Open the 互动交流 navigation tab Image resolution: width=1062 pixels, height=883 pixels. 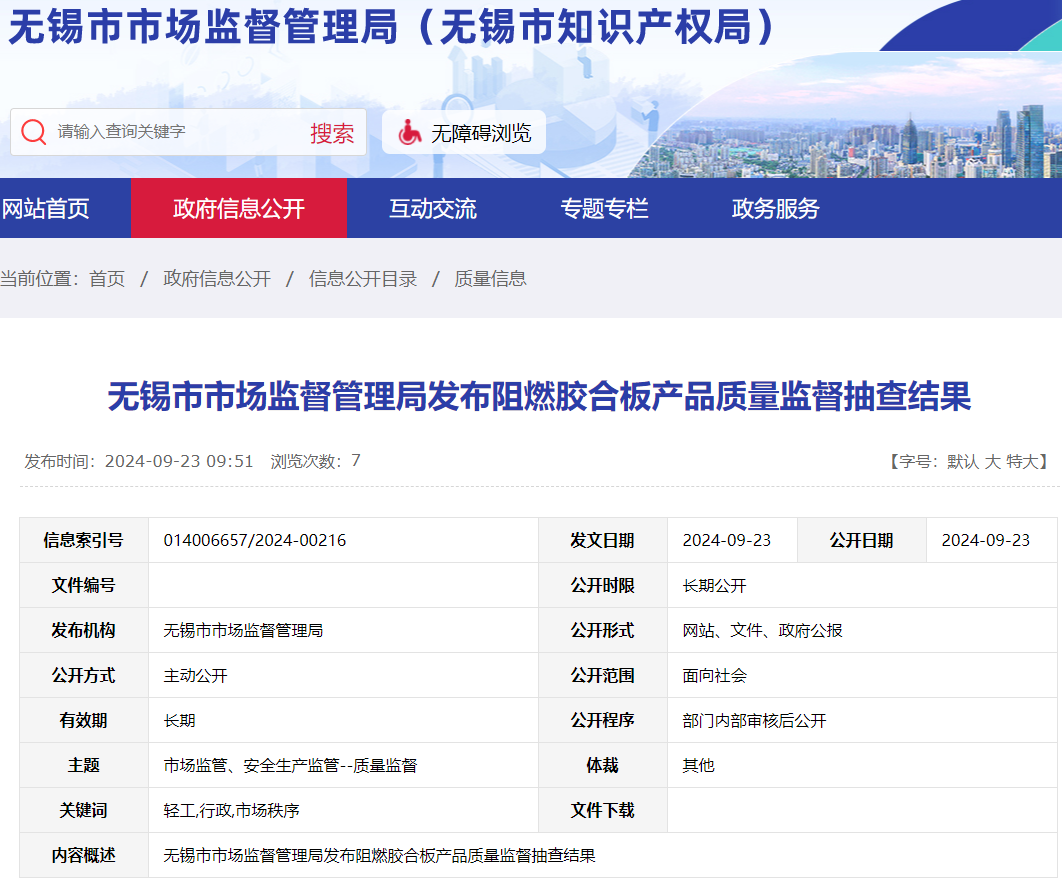(x=433, y=209)
